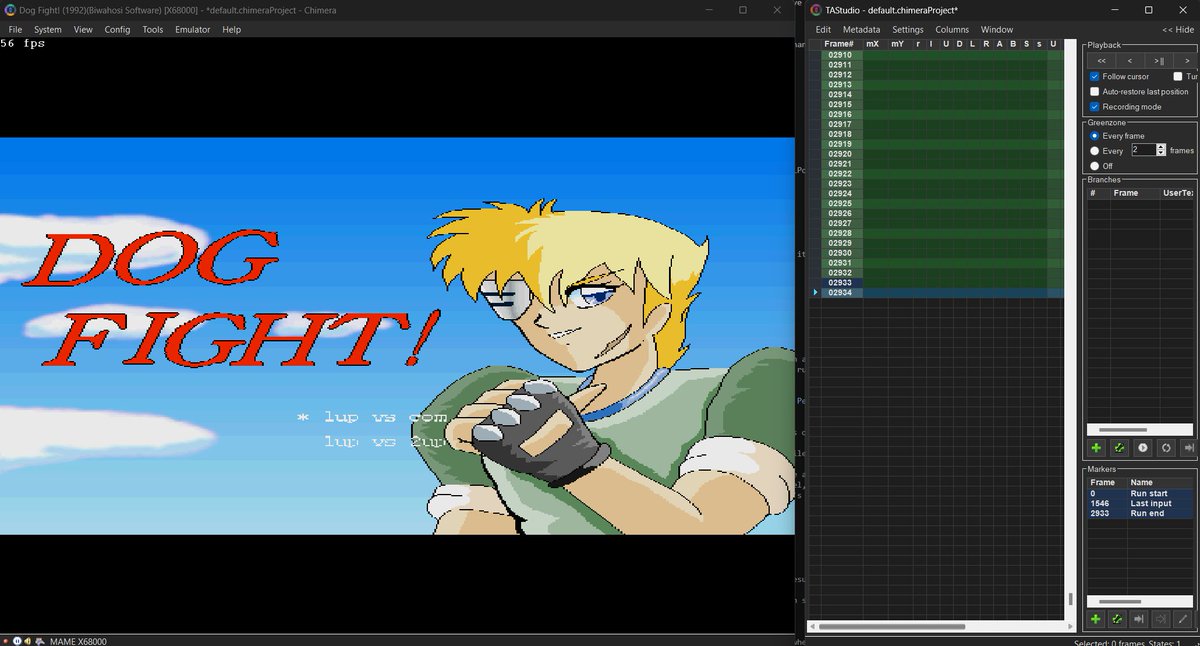Open the Tools menu in Chimera
This screenshot has height=646, width=1200.
point(152,29)
